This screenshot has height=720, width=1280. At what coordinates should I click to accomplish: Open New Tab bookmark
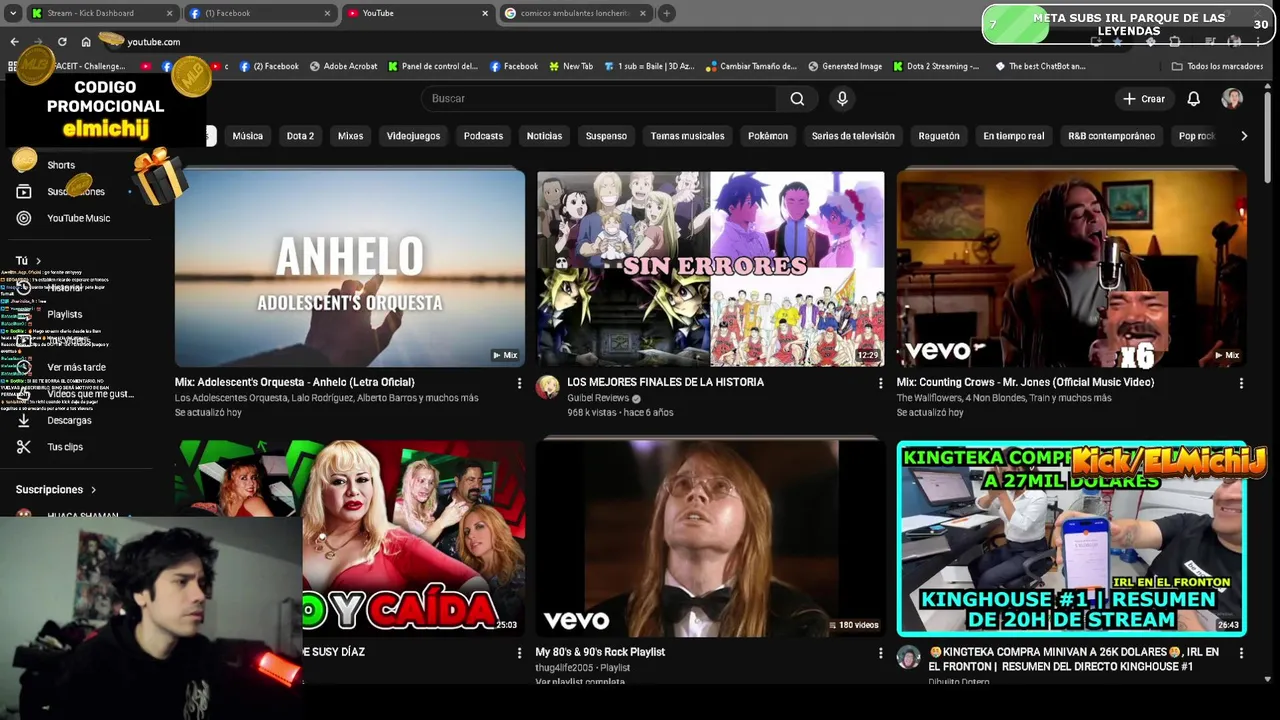coord(570,66)
